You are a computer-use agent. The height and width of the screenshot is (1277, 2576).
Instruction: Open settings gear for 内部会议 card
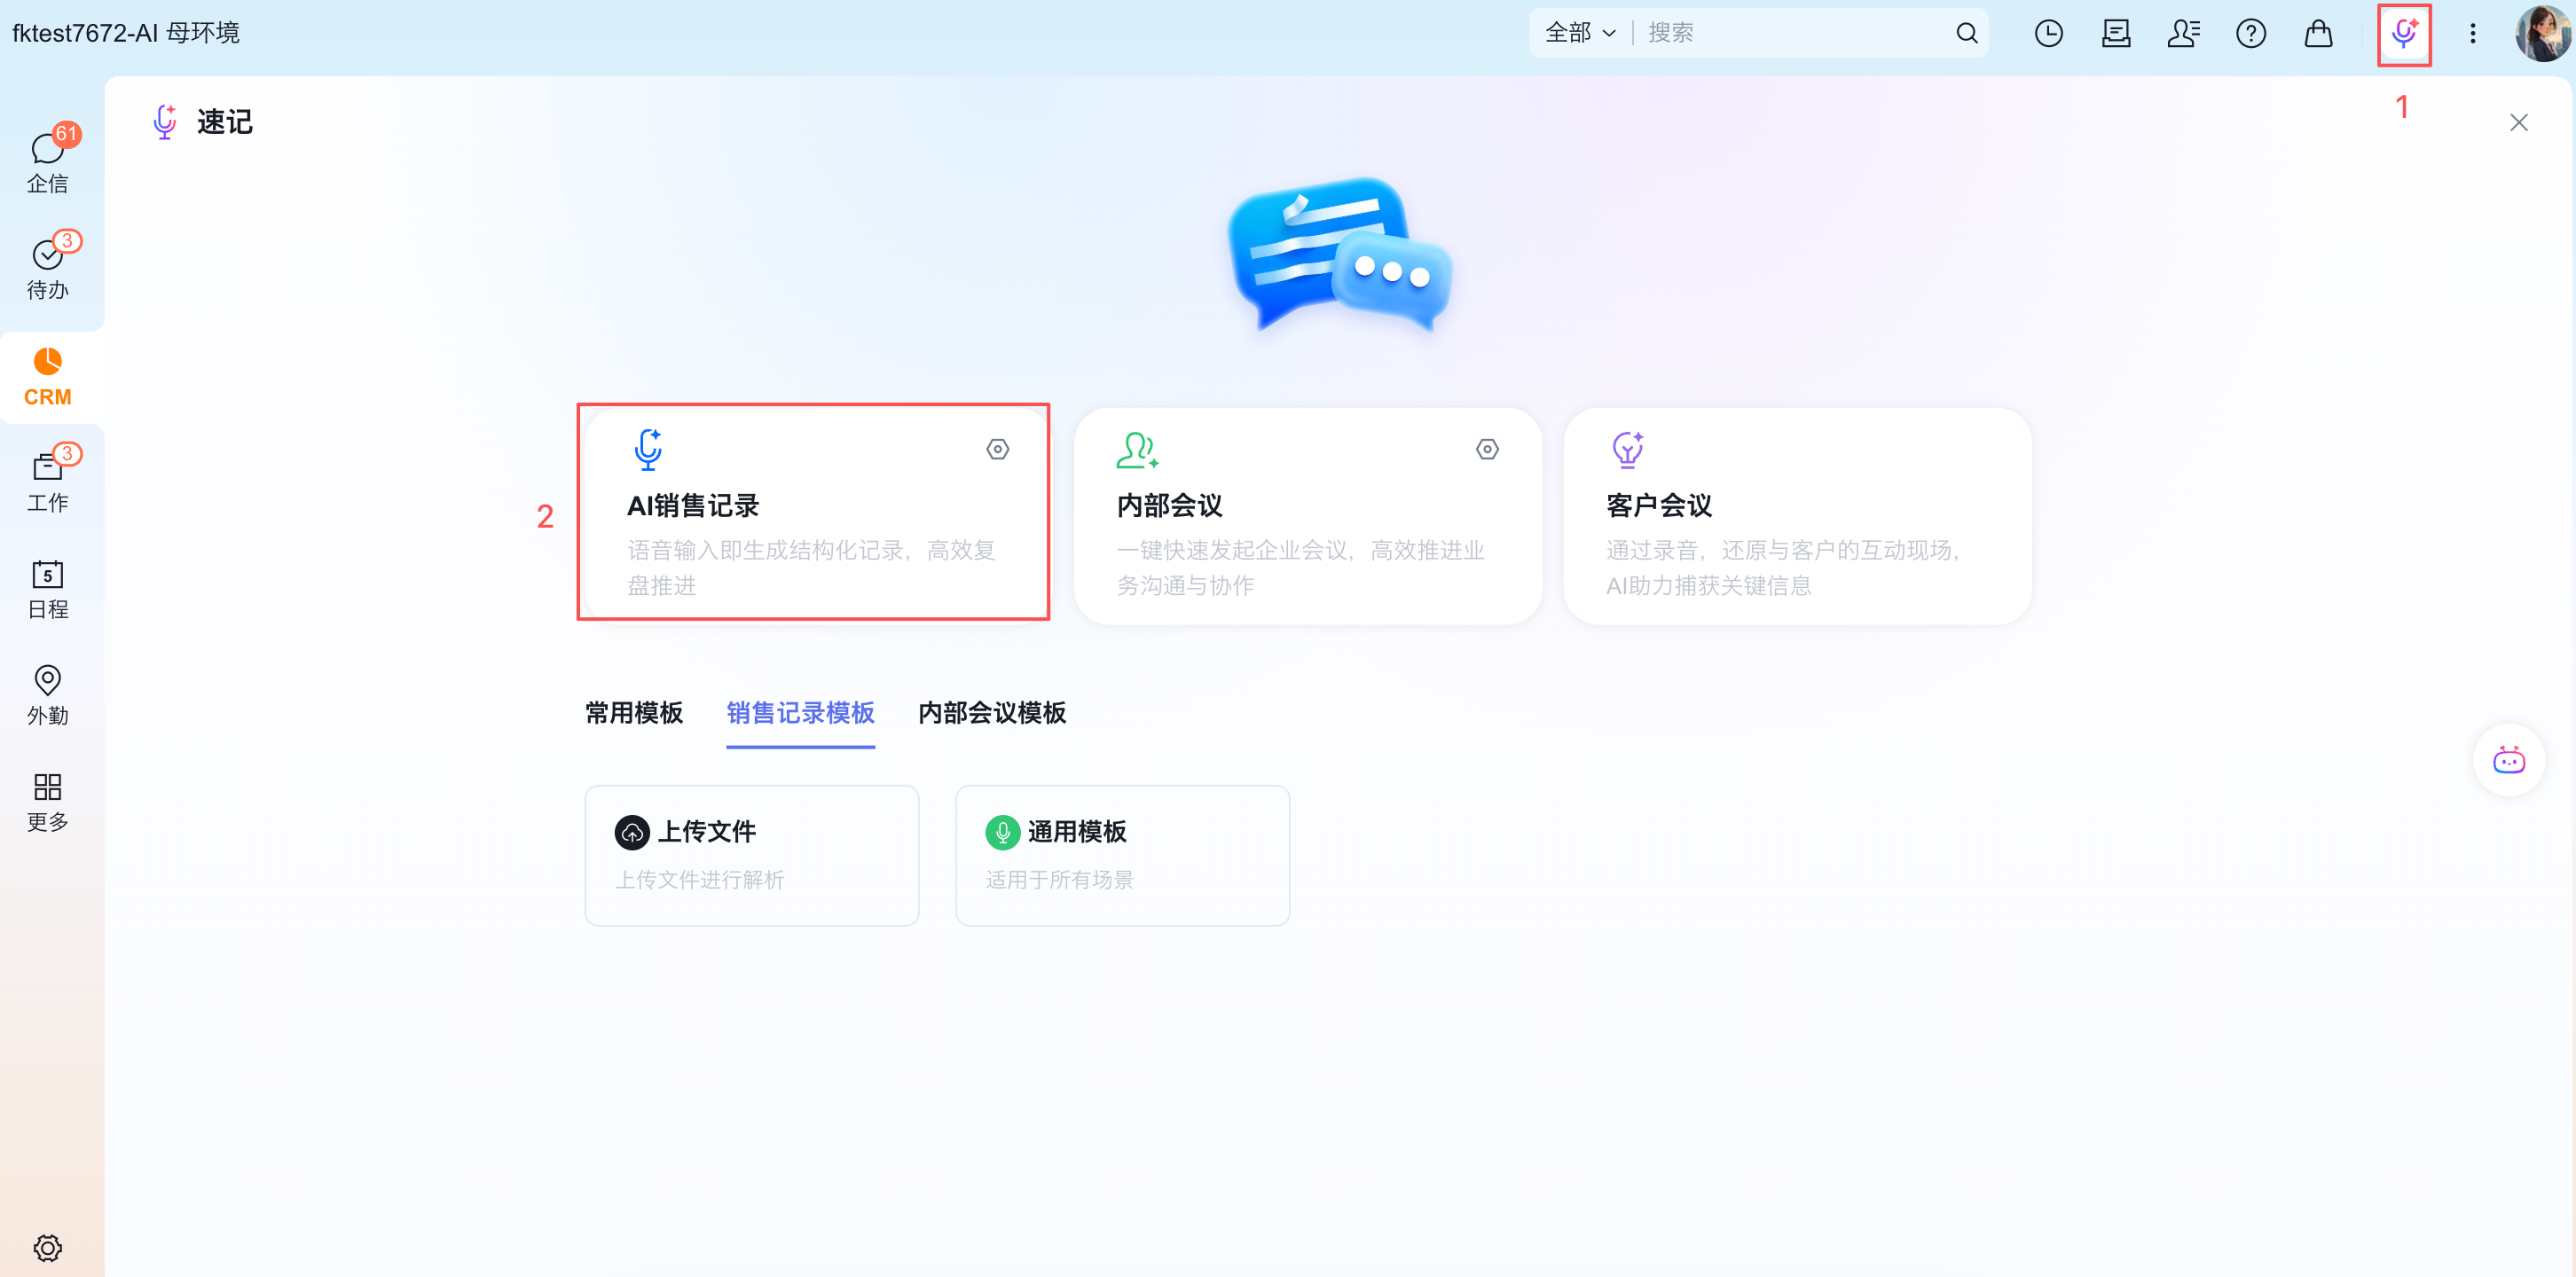(1487, 449)
